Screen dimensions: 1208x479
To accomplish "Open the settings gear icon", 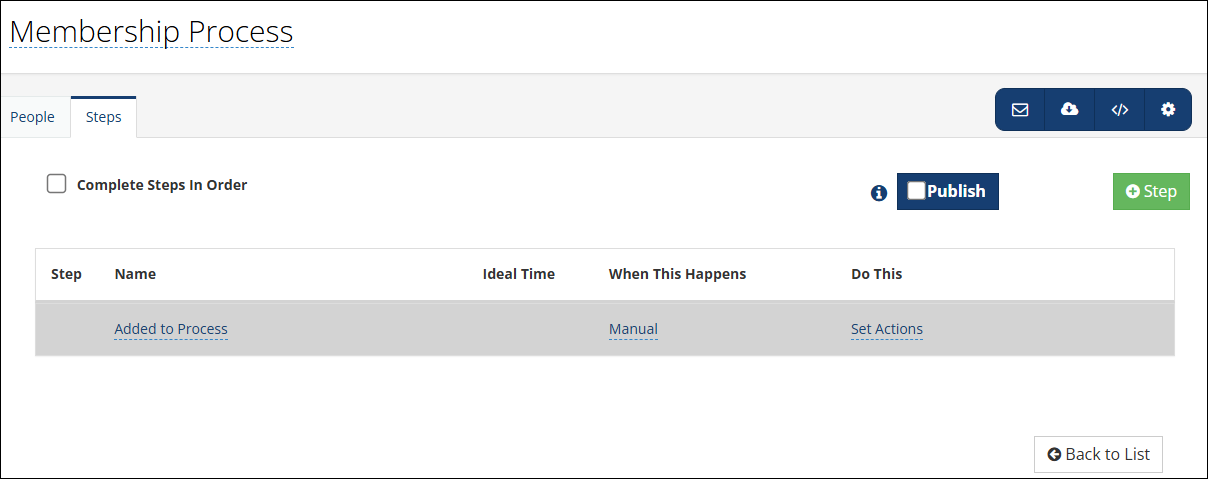I will tap(1168, 110).
